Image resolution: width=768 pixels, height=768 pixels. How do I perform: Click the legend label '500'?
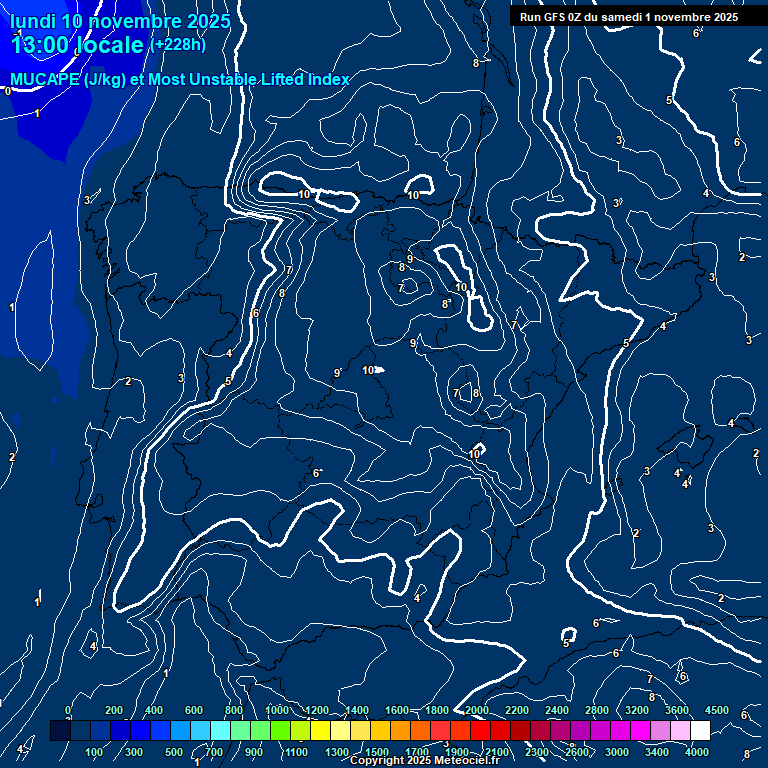tap(174, 752)
